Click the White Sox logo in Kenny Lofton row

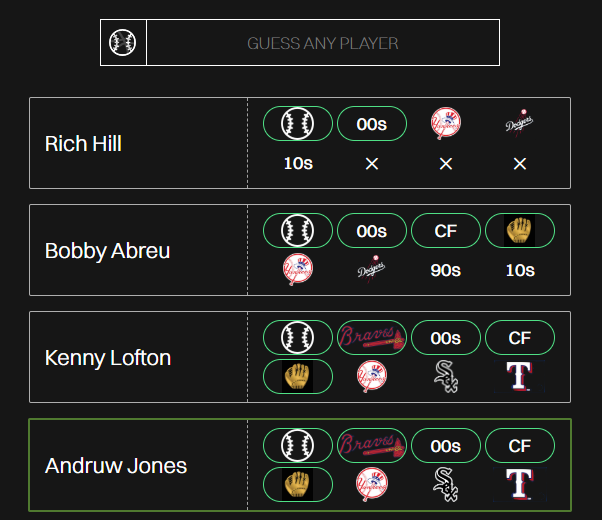click(x=446, y=377)
